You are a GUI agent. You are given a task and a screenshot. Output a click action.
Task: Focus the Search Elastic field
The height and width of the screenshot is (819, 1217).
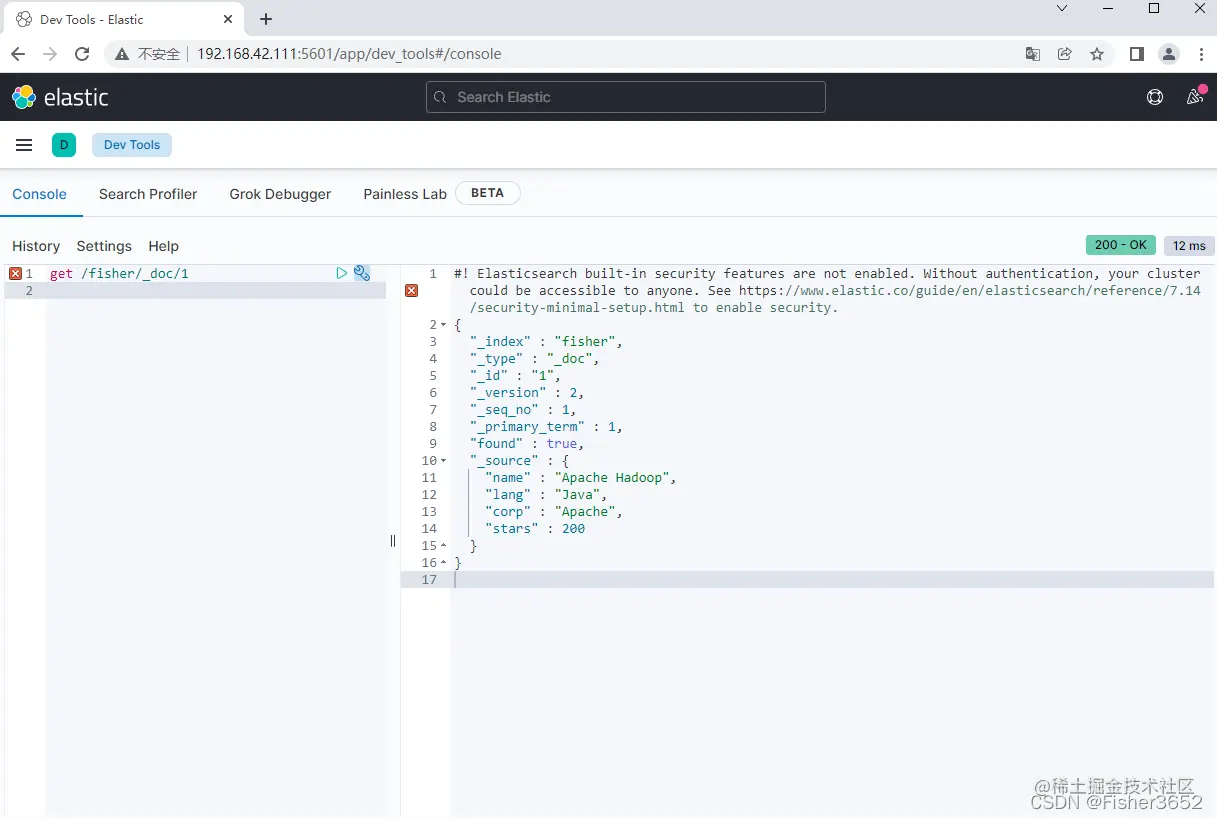(x=625, y=97)
